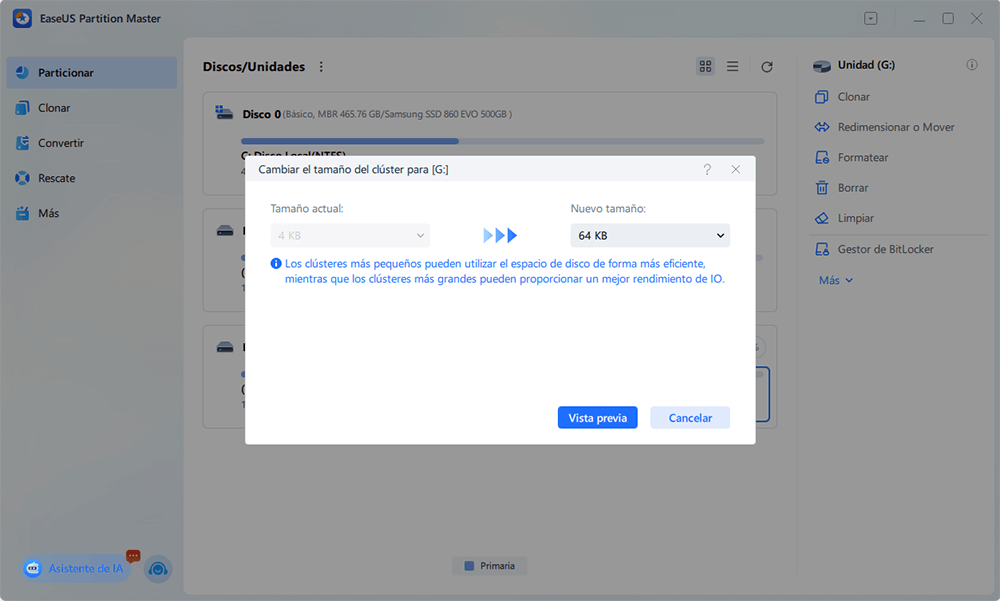1000x601 pixels.
Task: Click Cancelar in the cluster dialog
Action: tap(690, 418)
